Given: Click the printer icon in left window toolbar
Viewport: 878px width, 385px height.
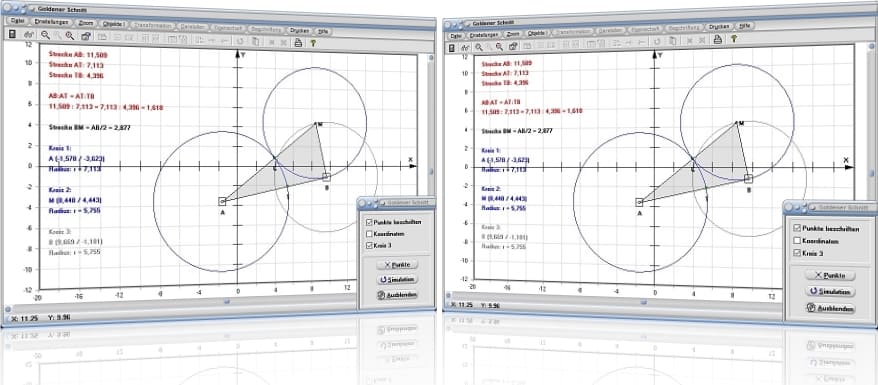Looking at the screenshot, I should tap(298, 42).
